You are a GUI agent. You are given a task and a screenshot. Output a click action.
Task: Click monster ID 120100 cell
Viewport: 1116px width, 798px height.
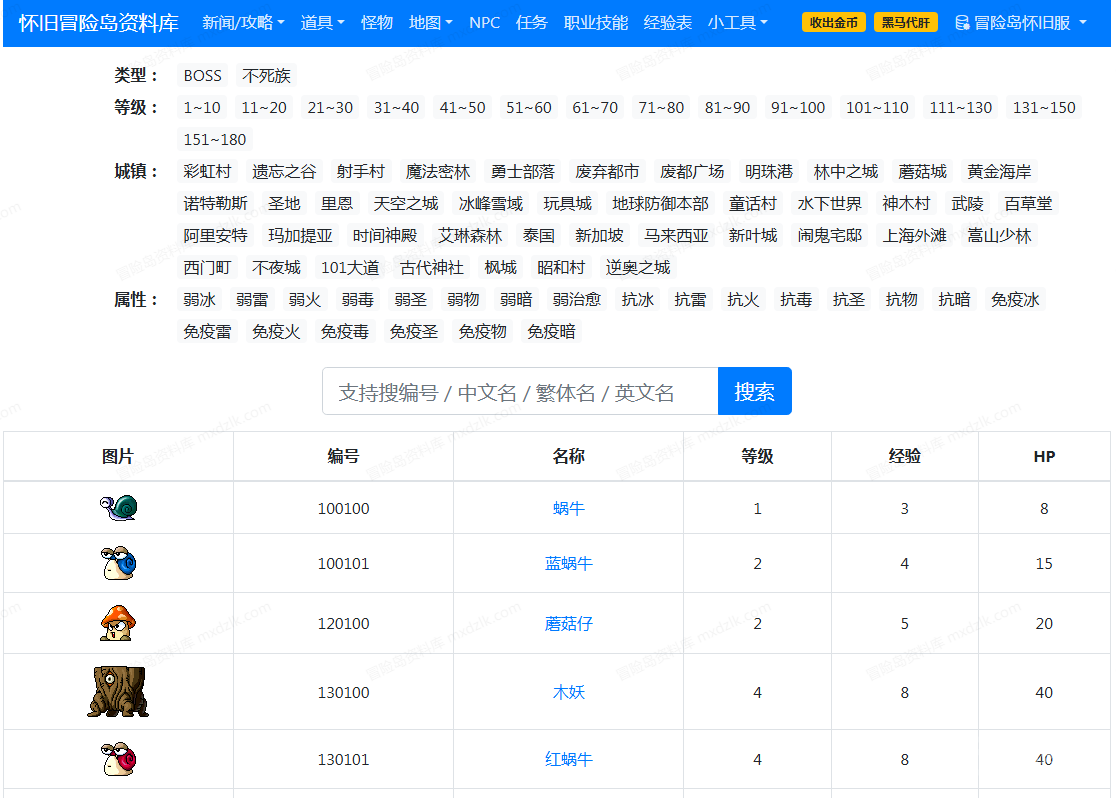tap(343, 624)
